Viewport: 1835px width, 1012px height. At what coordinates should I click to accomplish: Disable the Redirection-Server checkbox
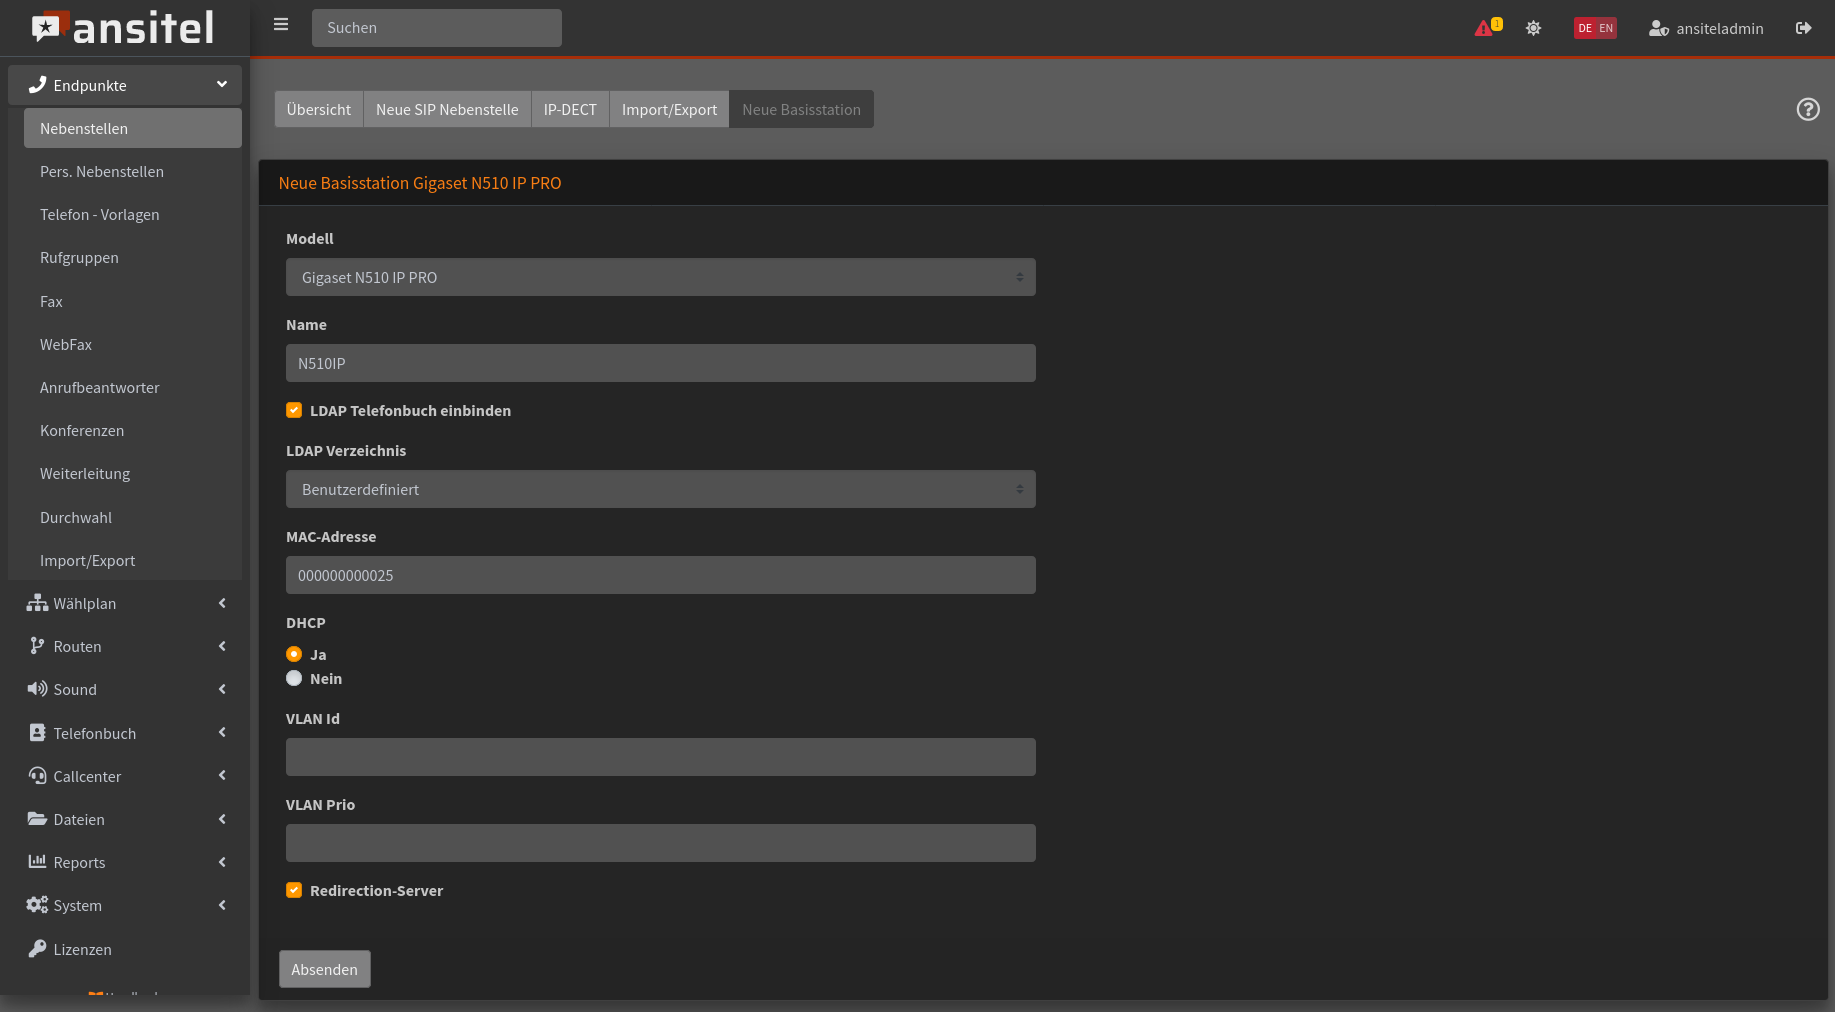tap(294, 890)
